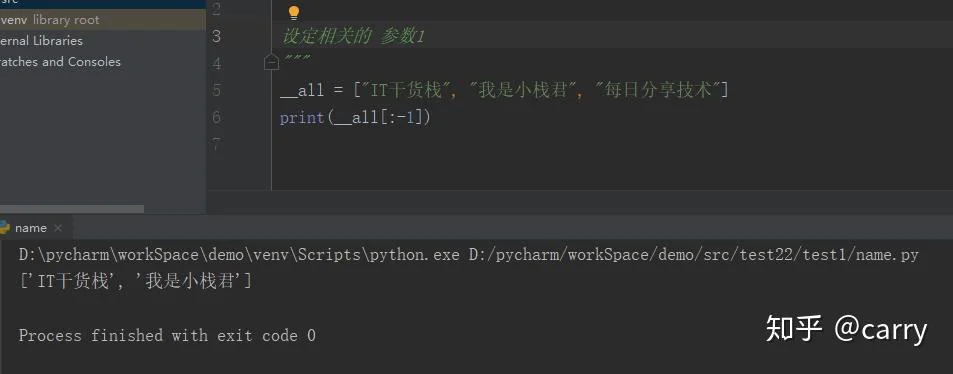Image resolution: width=953 pixels, height=374 pixels.
Task: Click 'Process finished with exit code 0'
Action: (x=167, y=335)
